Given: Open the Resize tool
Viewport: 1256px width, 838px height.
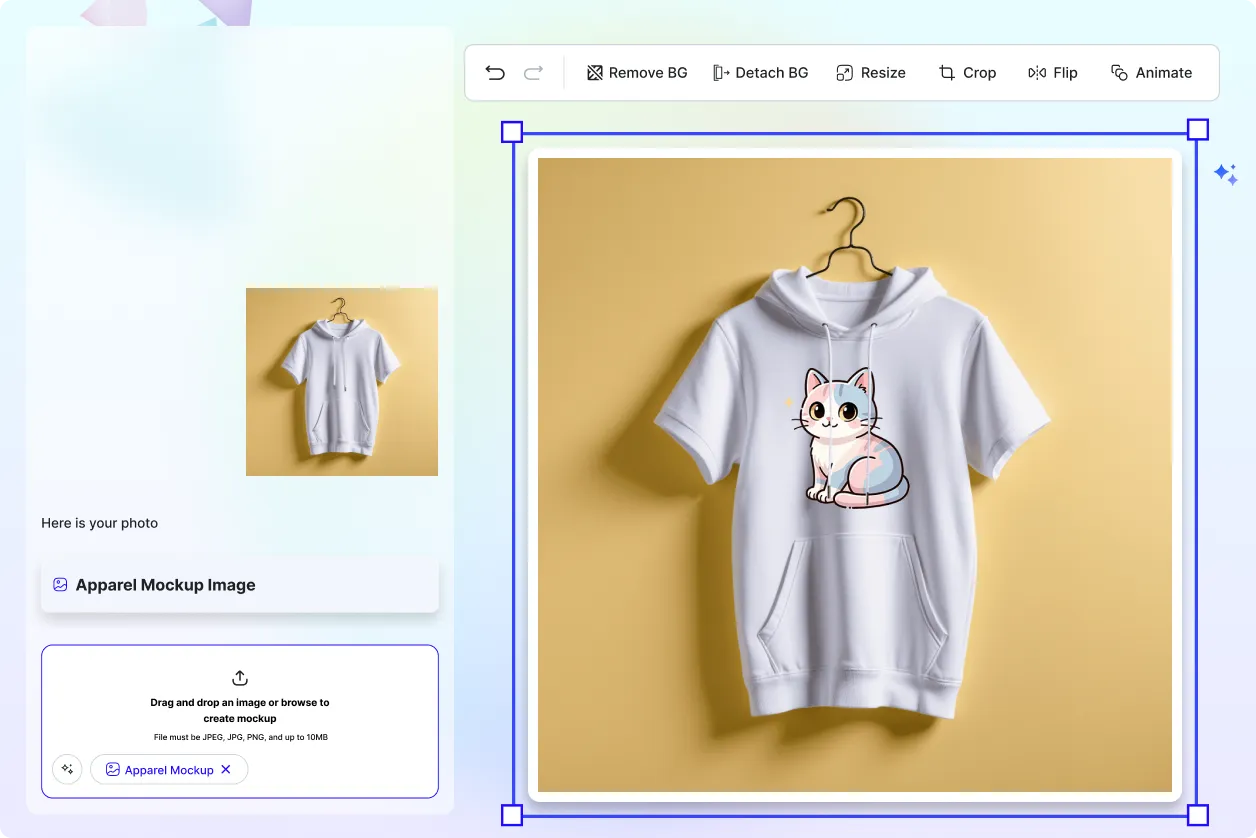Looking at the screenshot, I should coord(871,72).
